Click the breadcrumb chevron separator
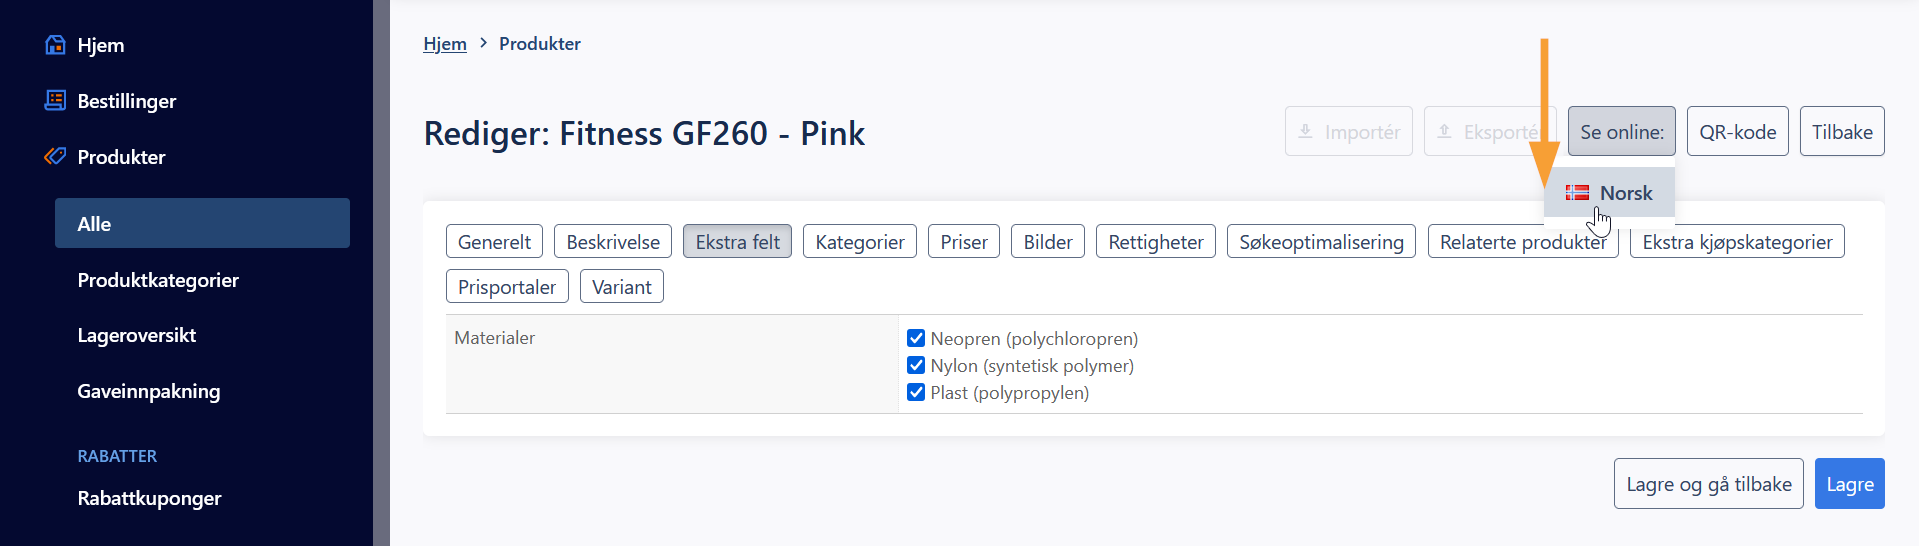This screenshot has height=546, width=1919. (483, 43)
